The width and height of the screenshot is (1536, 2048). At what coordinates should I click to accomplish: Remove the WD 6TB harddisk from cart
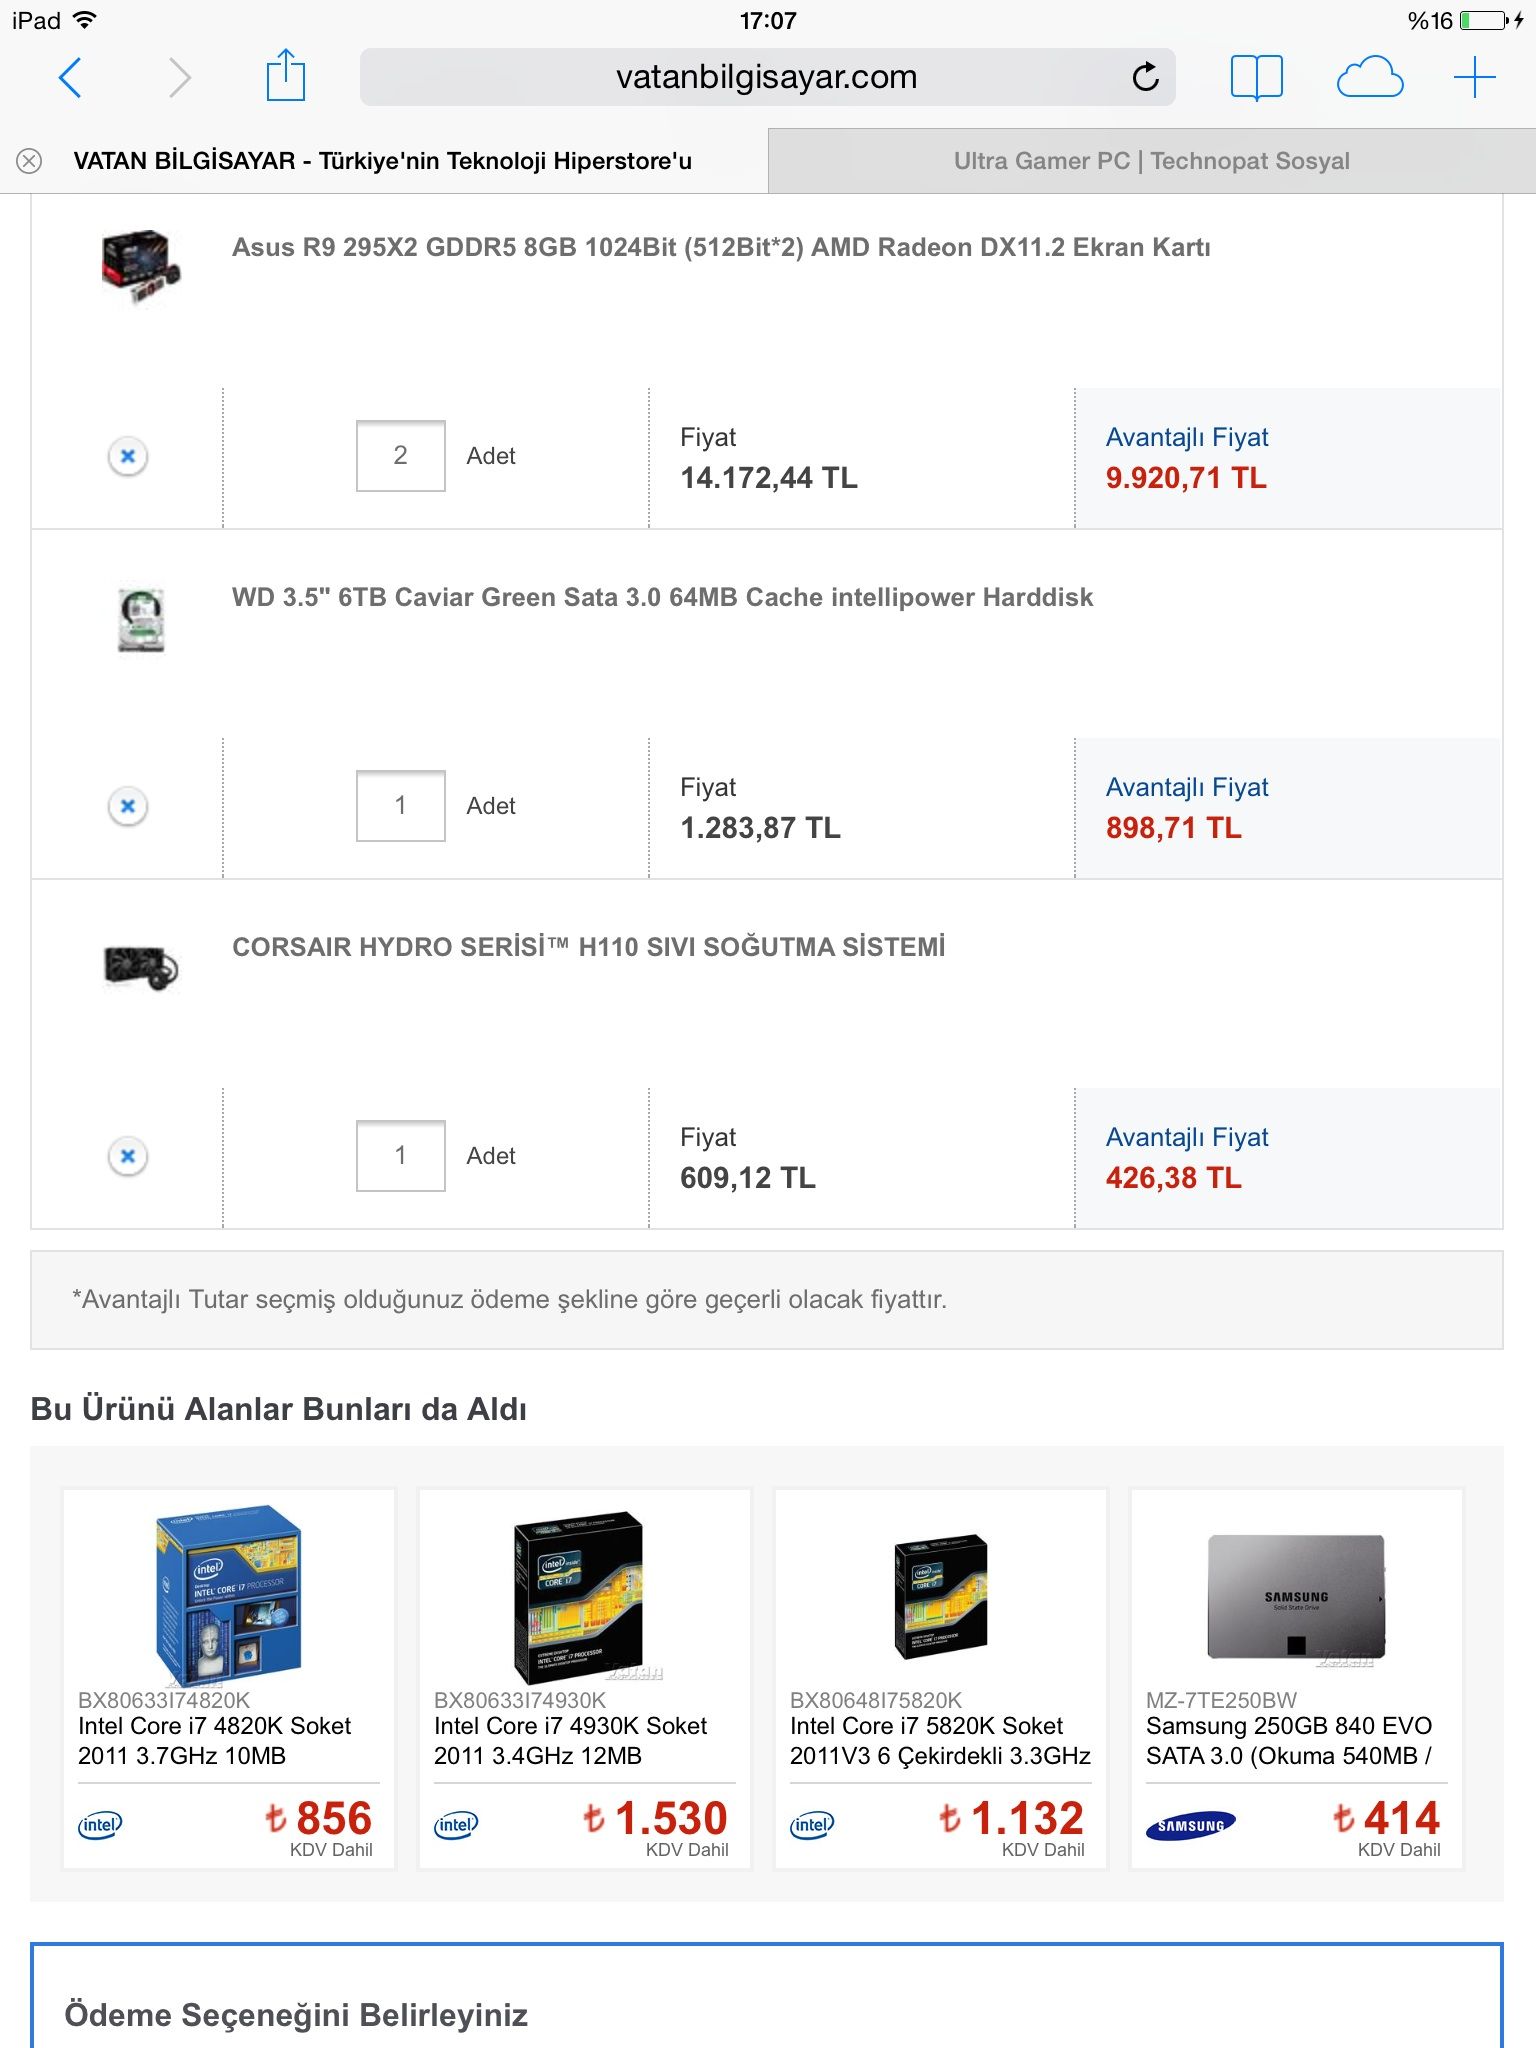point(128,806)
